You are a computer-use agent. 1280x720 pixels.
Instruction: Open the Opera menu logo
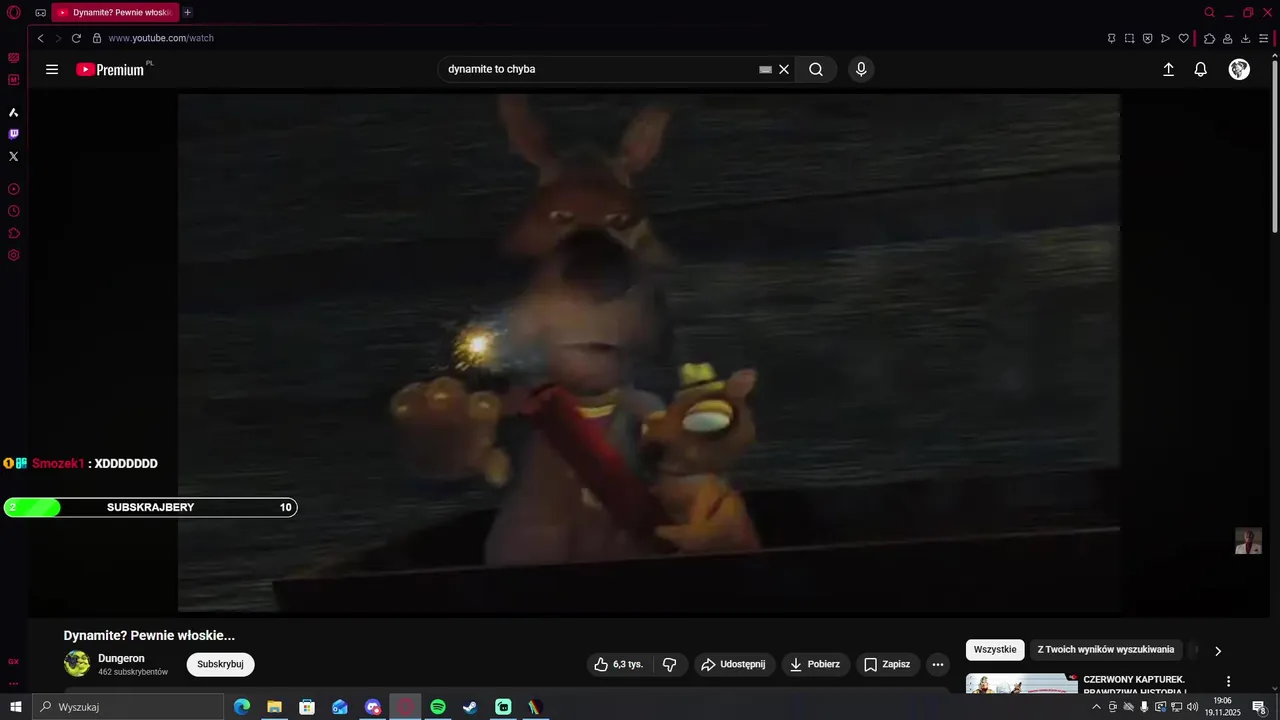[x=14, y=12]
